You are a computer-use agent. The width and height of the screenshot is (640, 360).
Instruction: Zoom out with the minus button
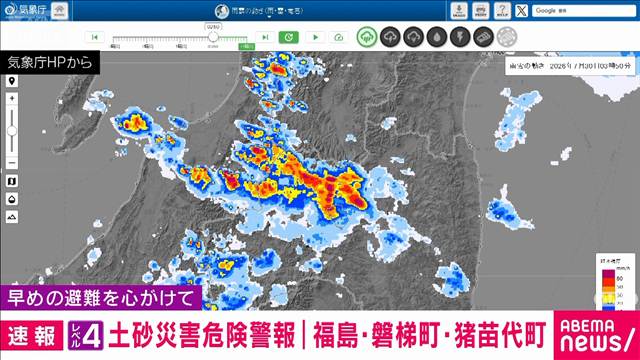pyautogui.click(x=12, y=163)
